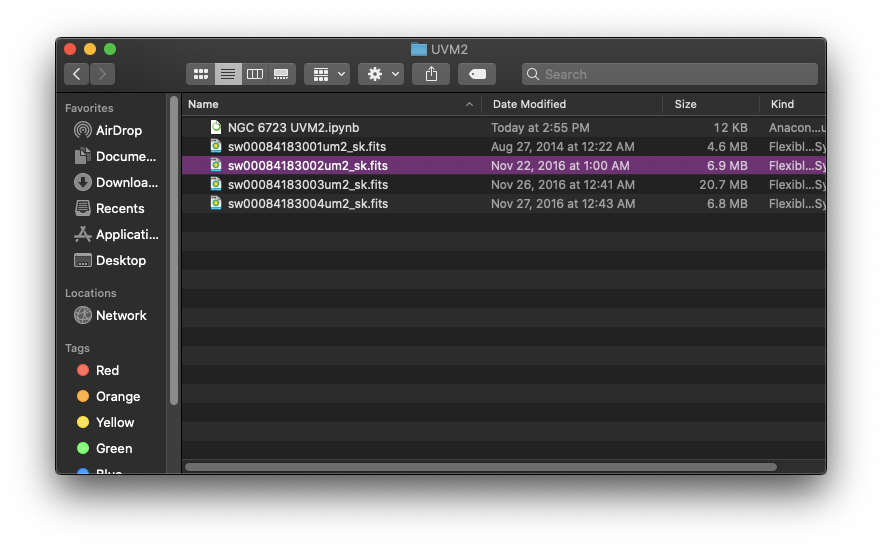This screenshot has height=548, width=882.
Task: Go forward with the right chevron button
Action: 102,74
